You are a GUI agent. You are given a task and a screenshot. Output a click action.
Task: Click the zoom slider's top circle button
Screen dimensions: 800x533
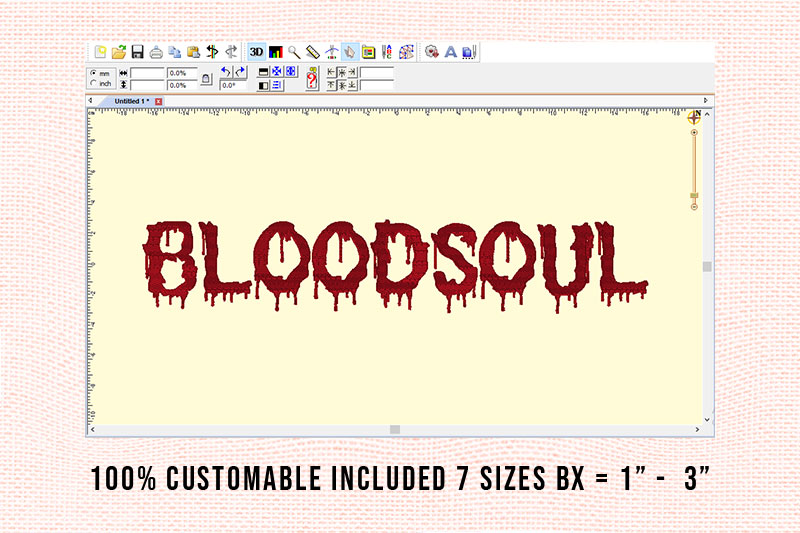pos(694,133)
